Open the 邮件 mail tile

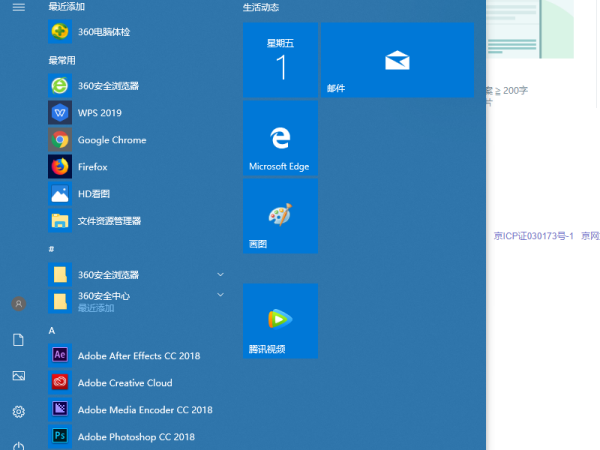point(397,60)
